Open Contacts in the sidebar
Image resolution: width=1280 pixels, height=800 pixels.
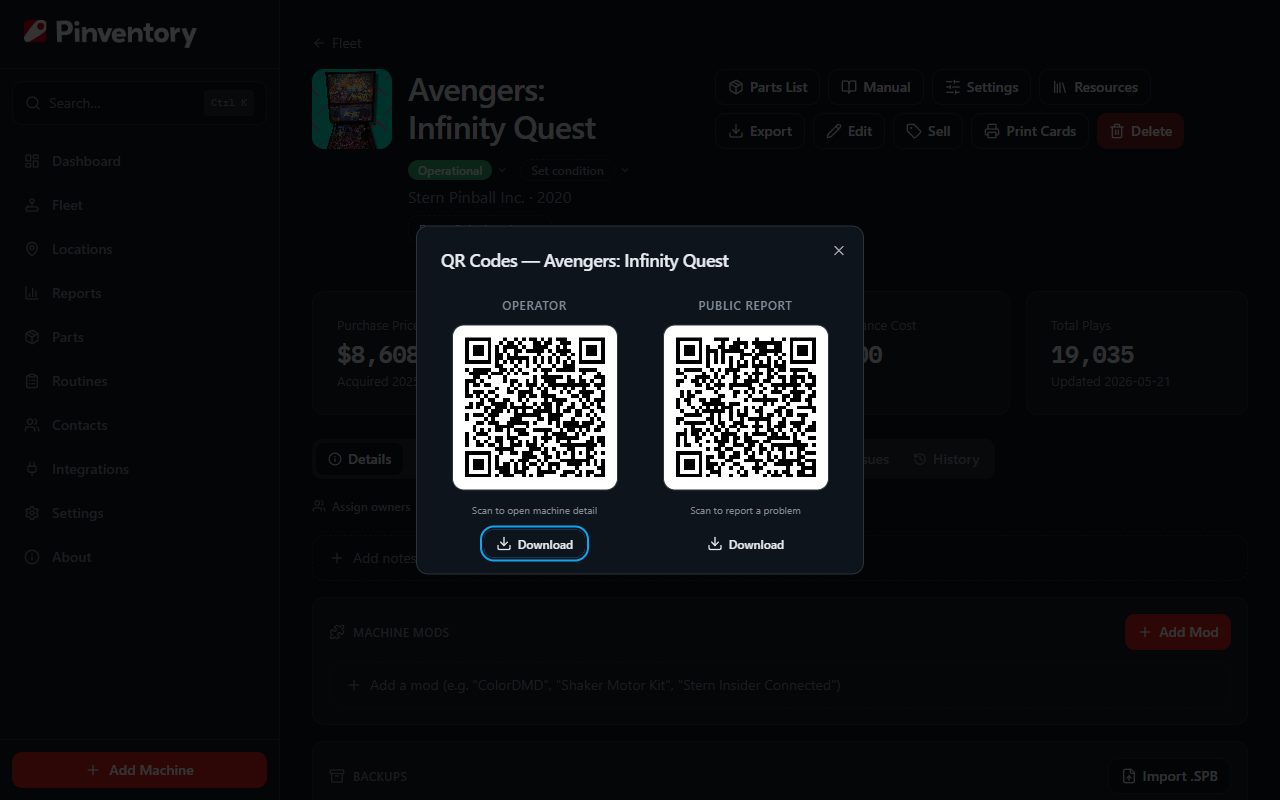pyautogui.click(x=139, y=425)
